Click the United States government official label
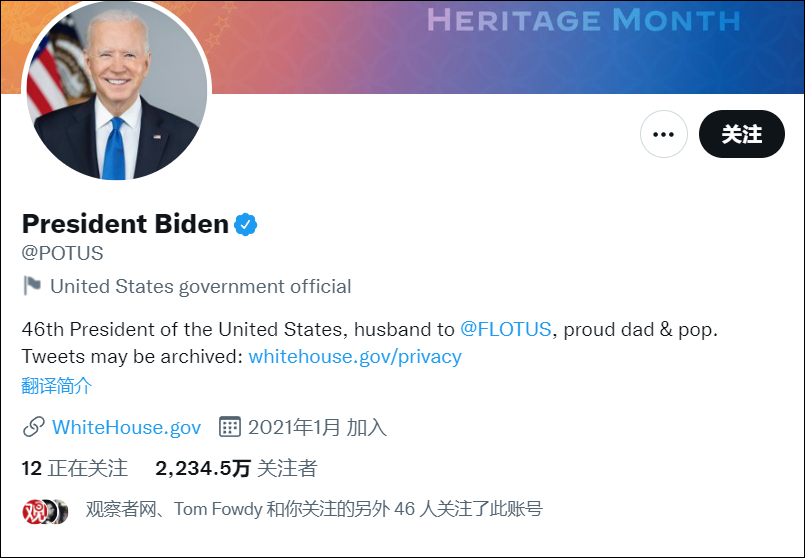 point(200,286)
